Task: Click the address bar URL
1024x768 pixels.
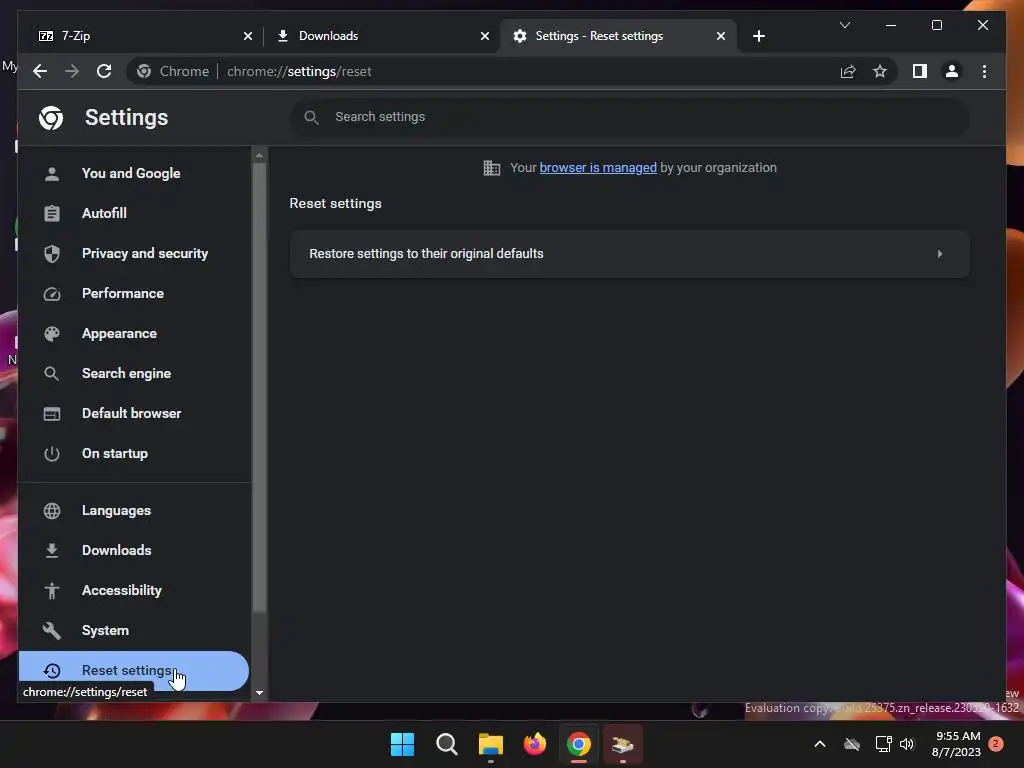Action: [299, 71]
